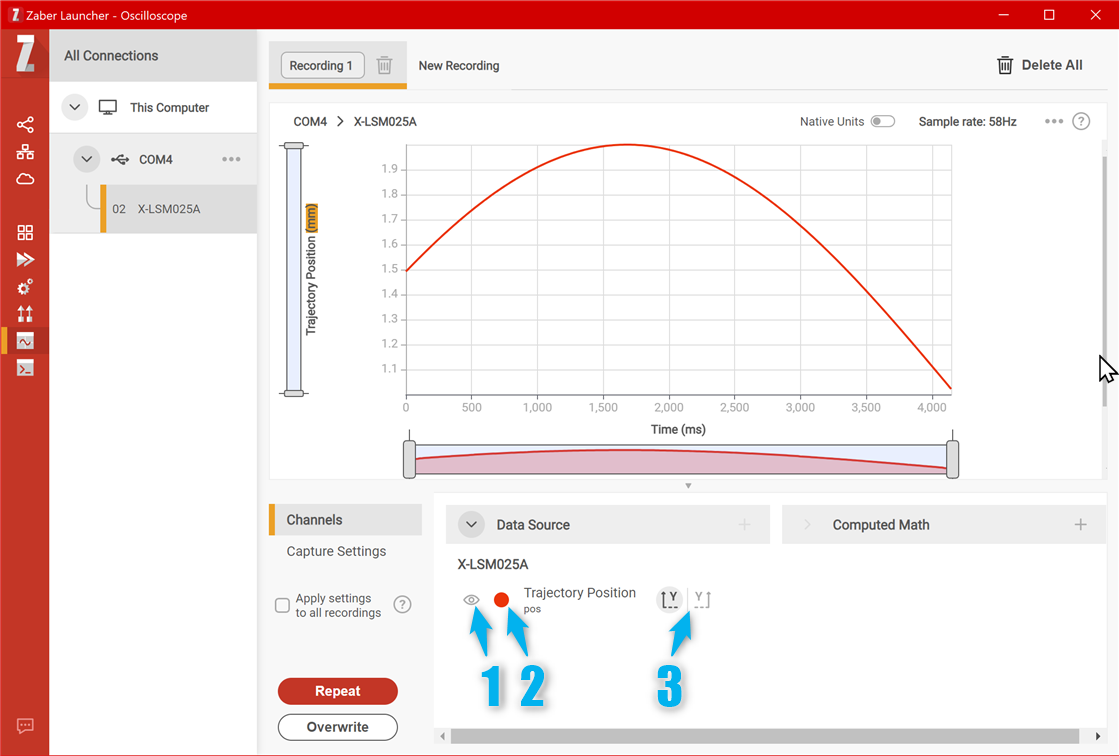Open the Capture Settings section

[x=336, y=551]
